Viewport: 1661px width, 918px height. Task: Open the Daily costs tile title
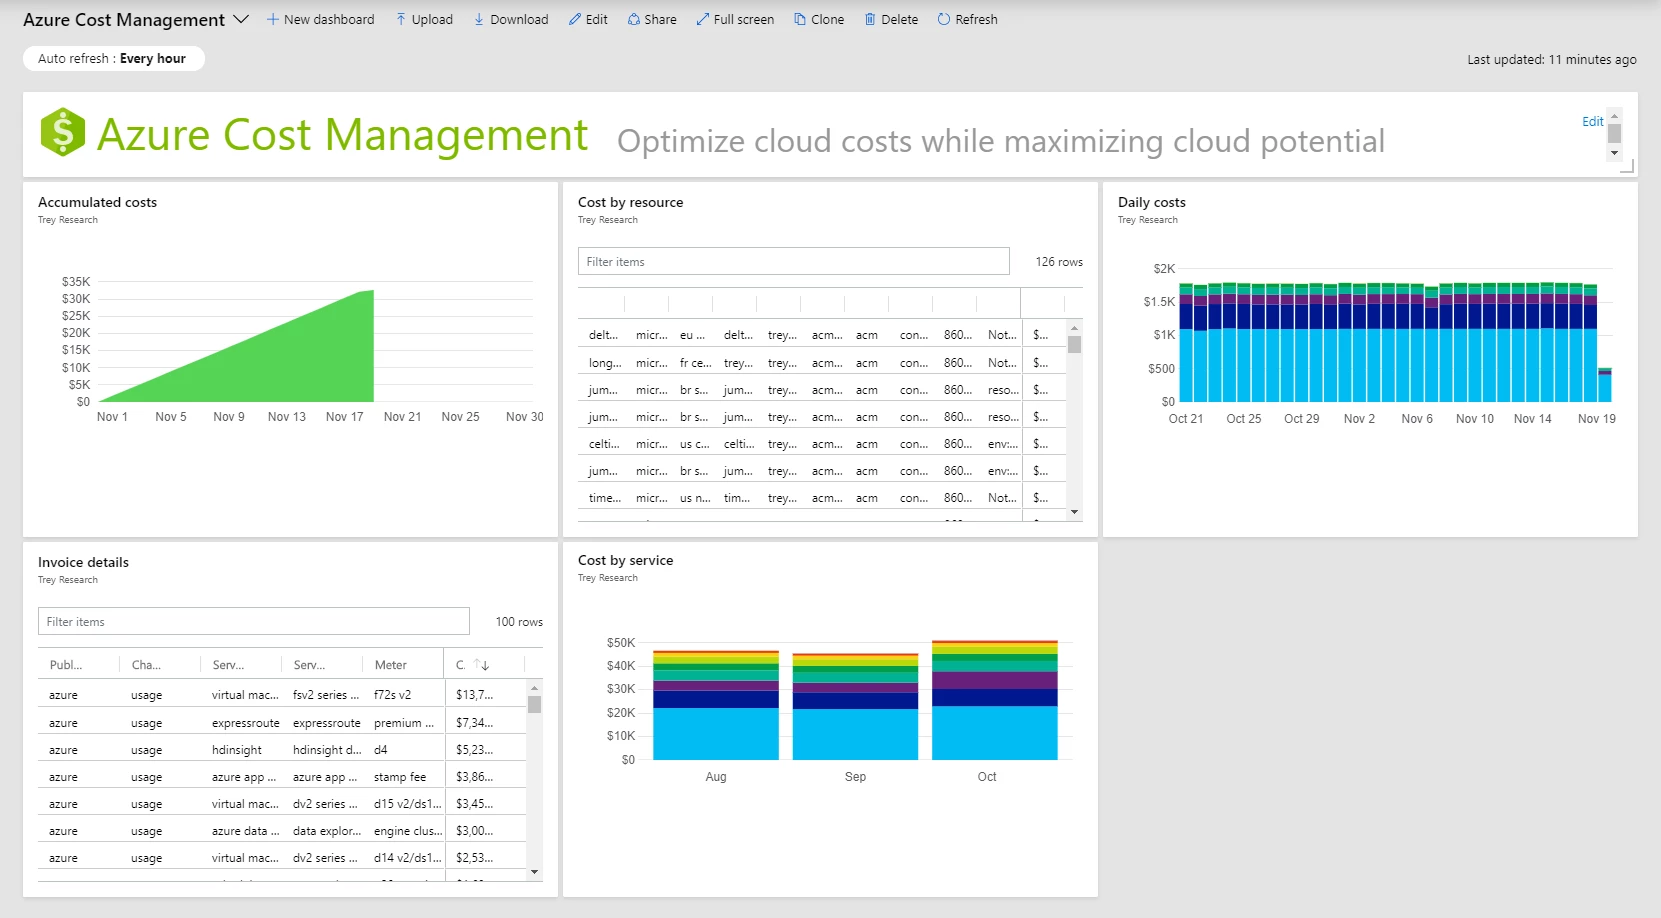tap(1151, 202)
